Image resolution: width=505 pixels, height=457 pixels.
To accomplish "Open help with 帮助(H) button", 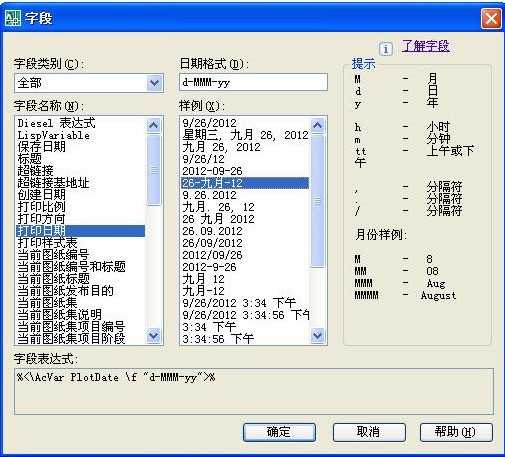I will coord(456,432).
